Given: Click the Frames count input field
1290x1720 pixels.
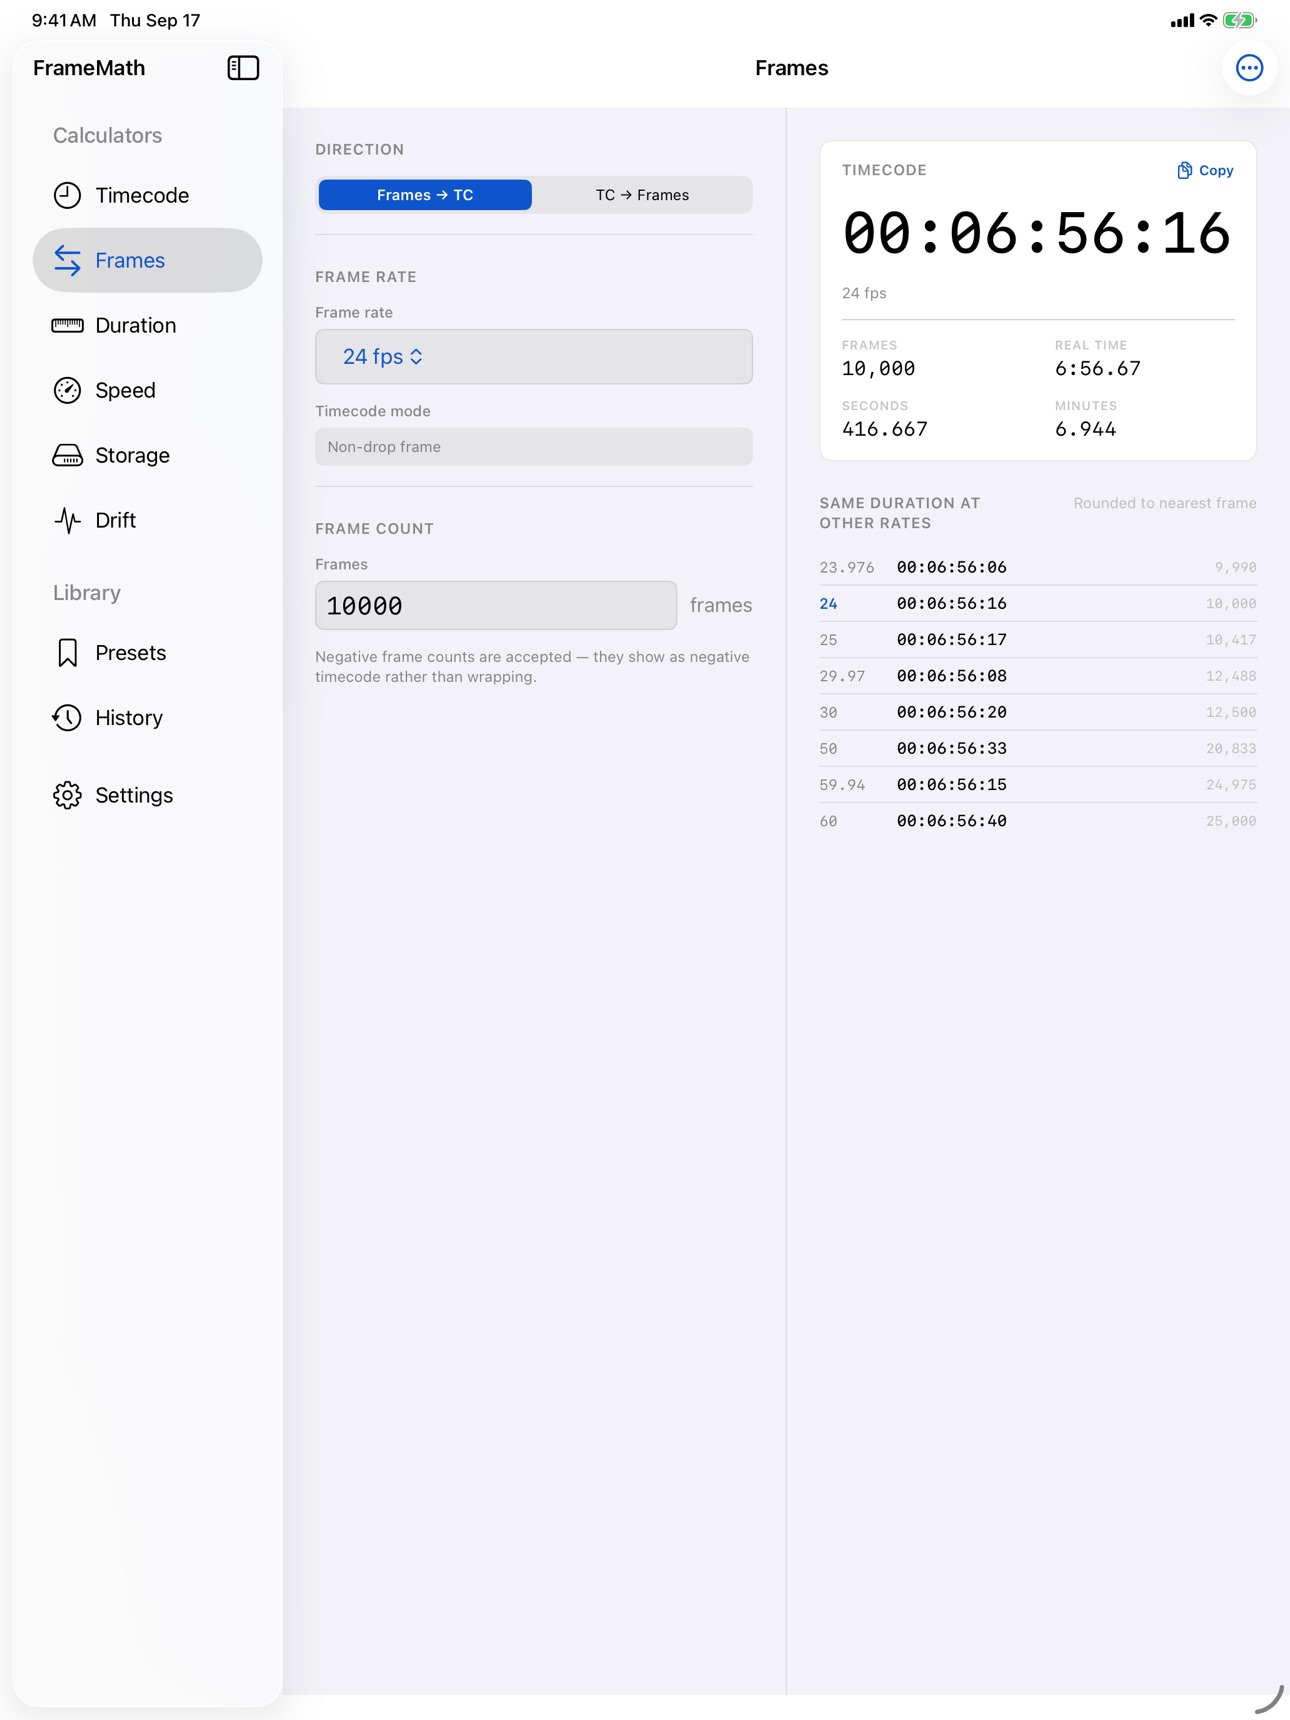Looking at the screenshot, I should [x=496, y=606].
